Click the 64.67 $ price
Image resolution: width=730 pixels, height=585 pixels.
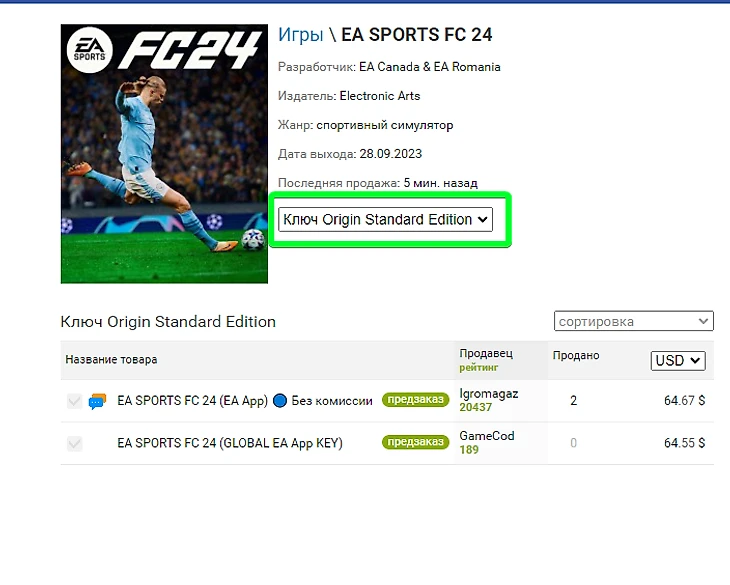[x=684, y=401]
